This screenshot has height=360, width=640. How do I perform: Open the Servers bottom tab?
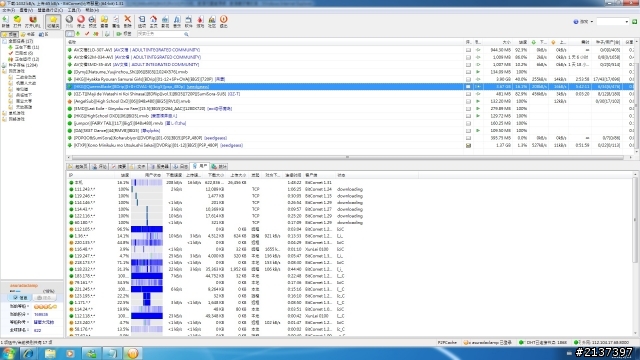coord(160,167)
